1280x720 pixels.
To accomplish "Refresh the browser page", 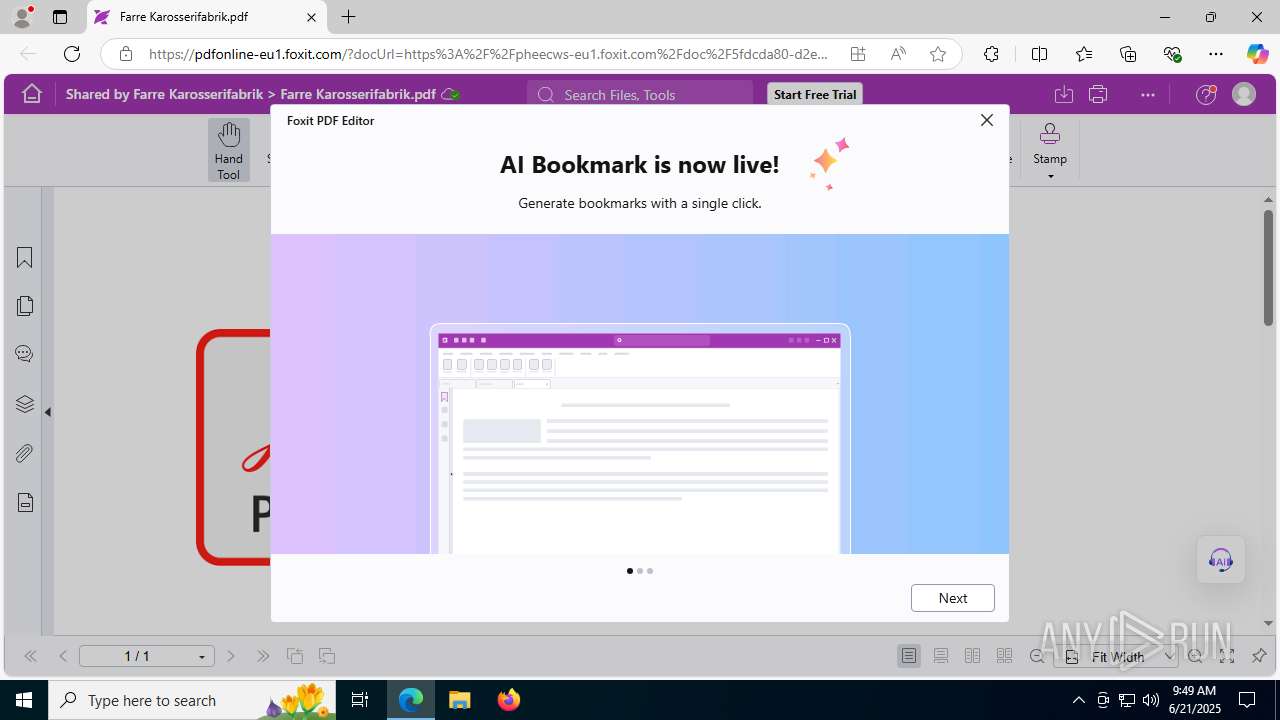I will (x=72, y=54).
